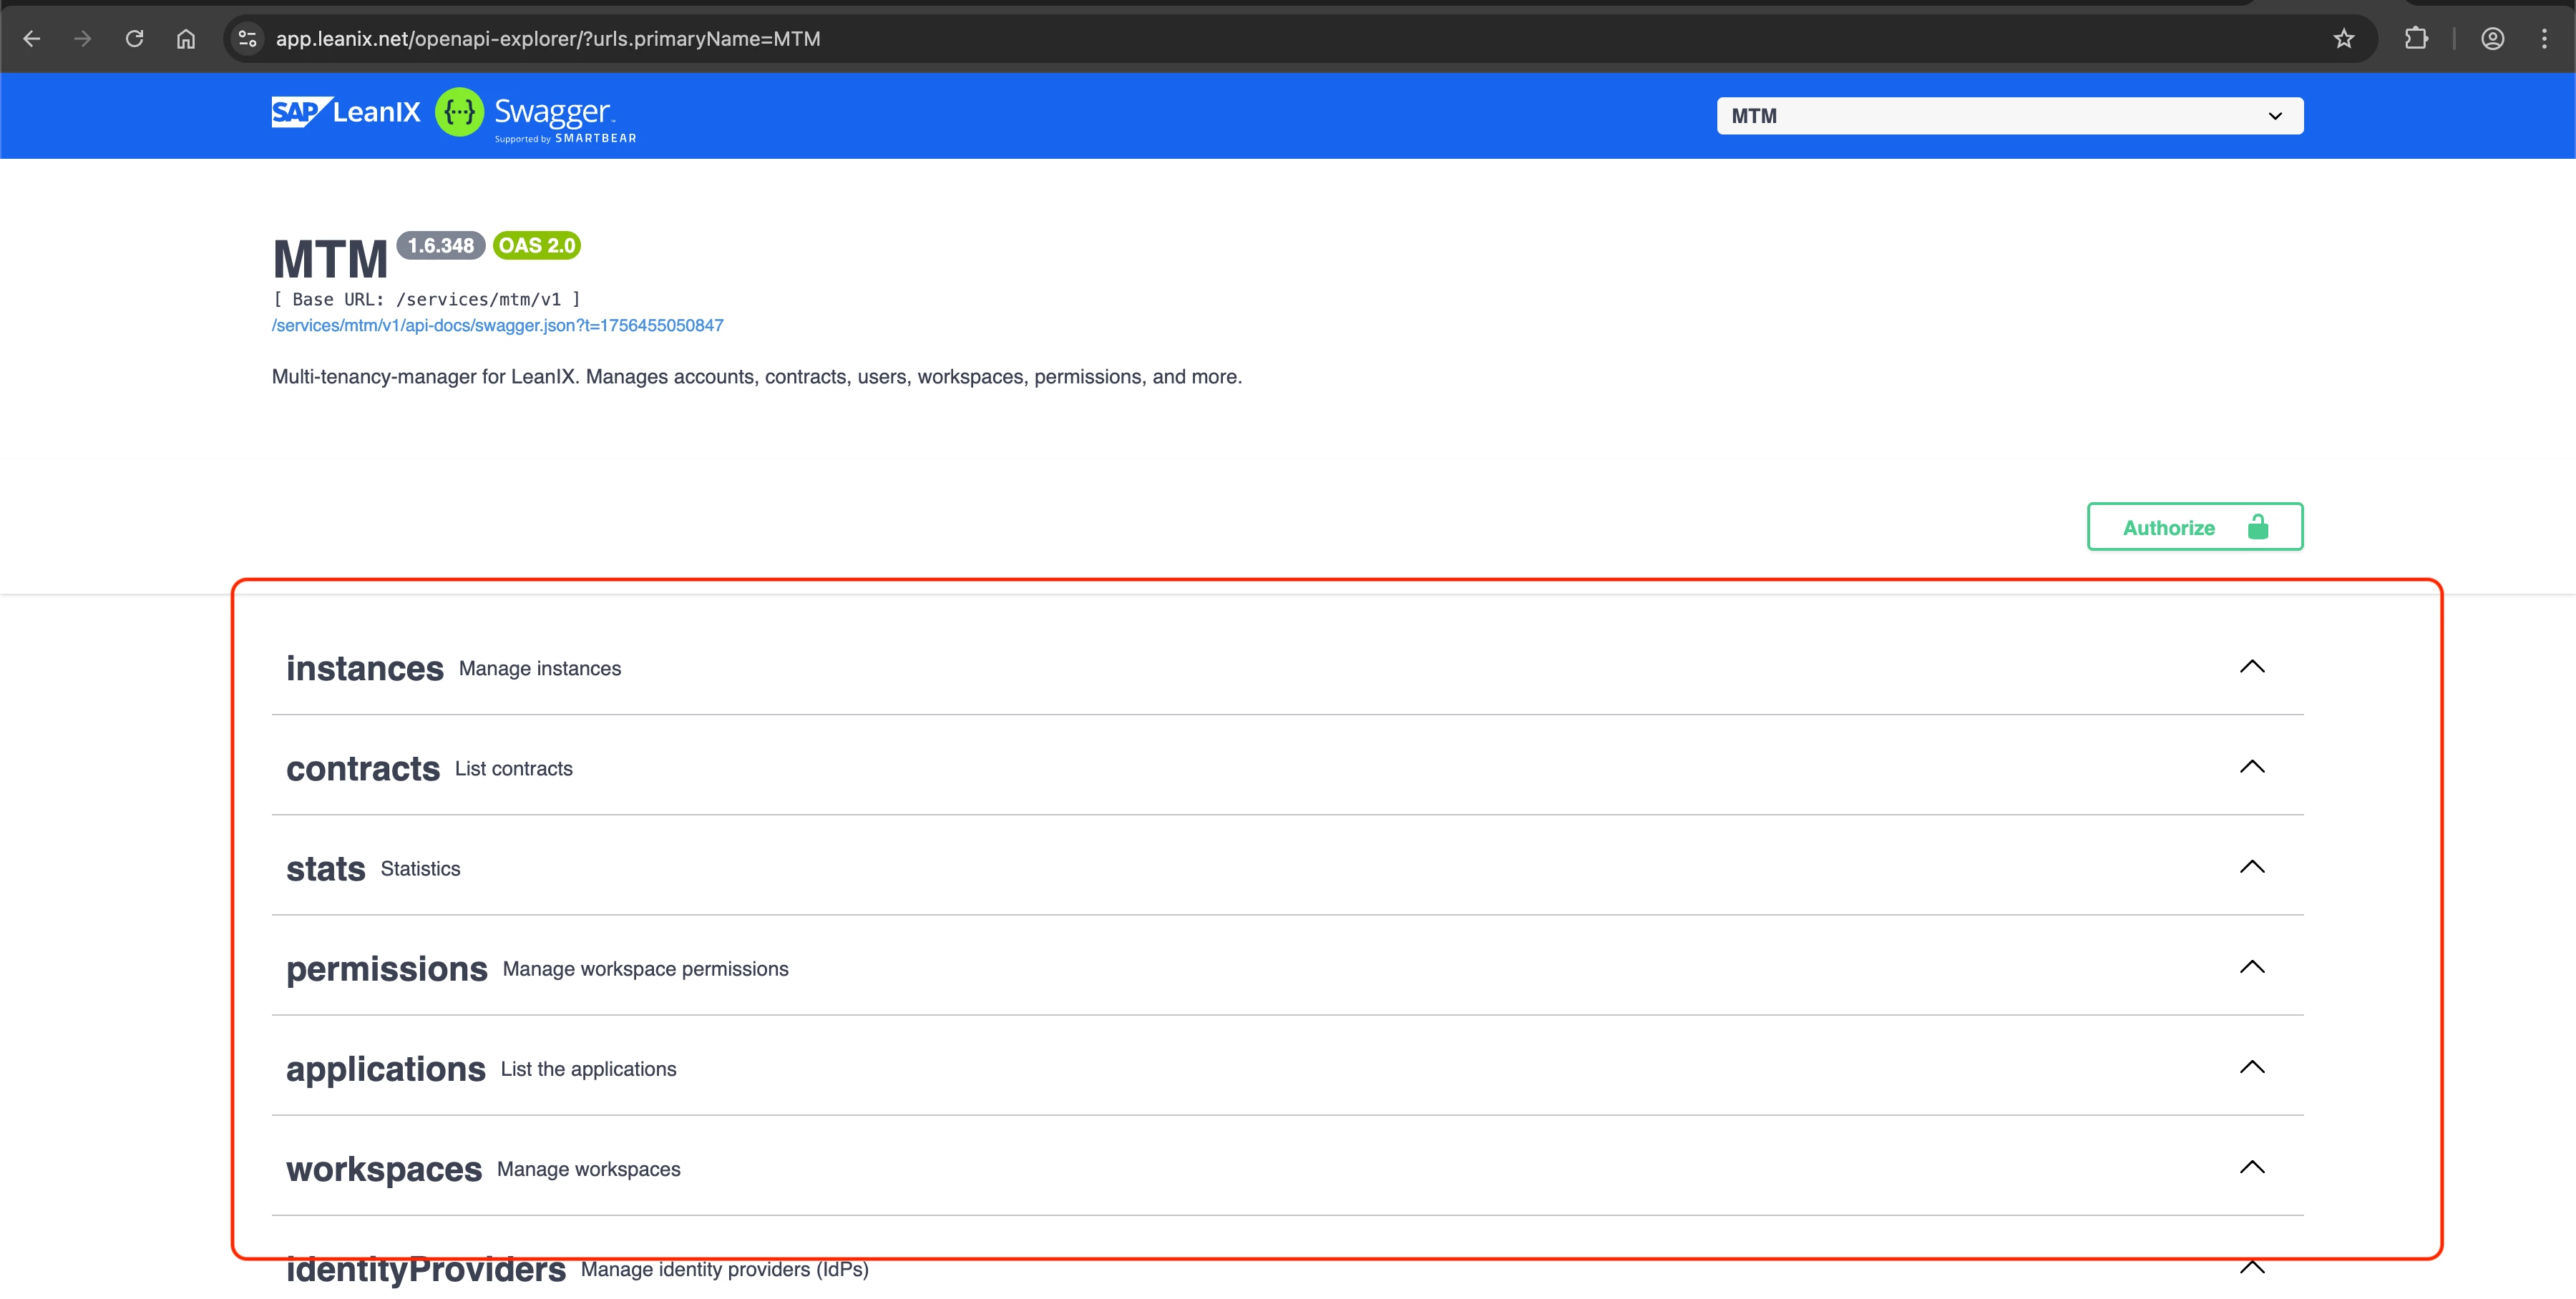
Task: Click the lock icon in Authorize button
Action: tap(2258, 527)
